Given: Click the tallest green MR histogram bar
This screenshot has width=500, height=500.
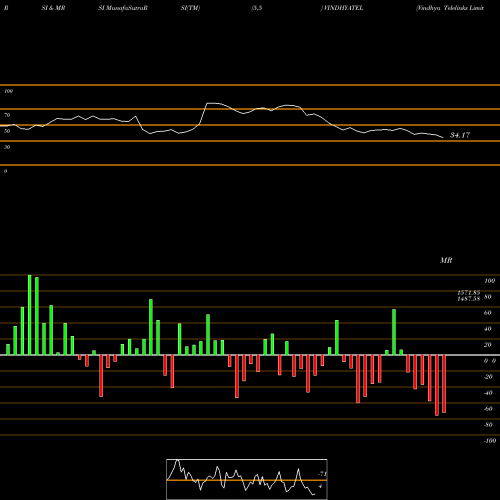Looking at the screenshot, I should (x=30, y=315).
